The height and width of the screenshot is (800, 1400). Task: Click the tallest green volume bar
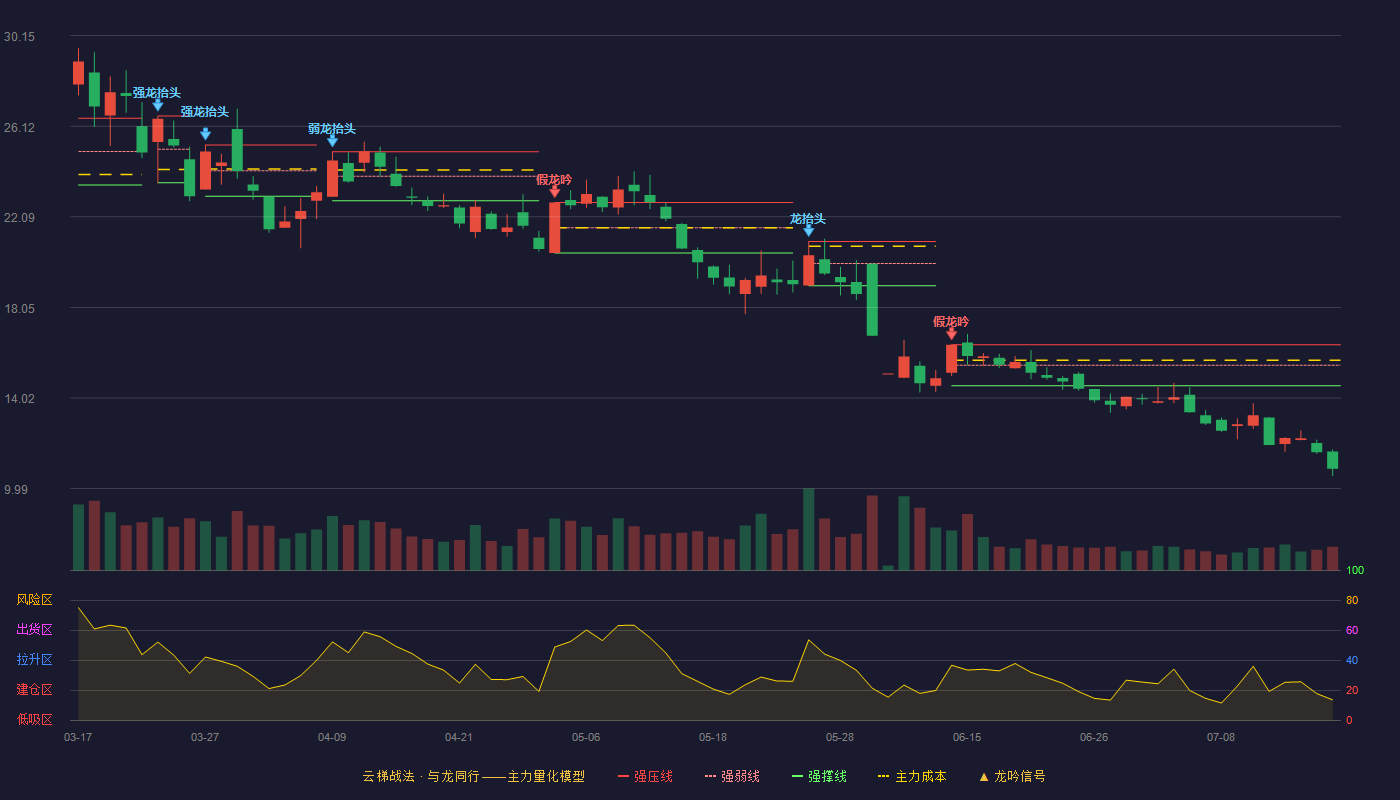[808, 529]
